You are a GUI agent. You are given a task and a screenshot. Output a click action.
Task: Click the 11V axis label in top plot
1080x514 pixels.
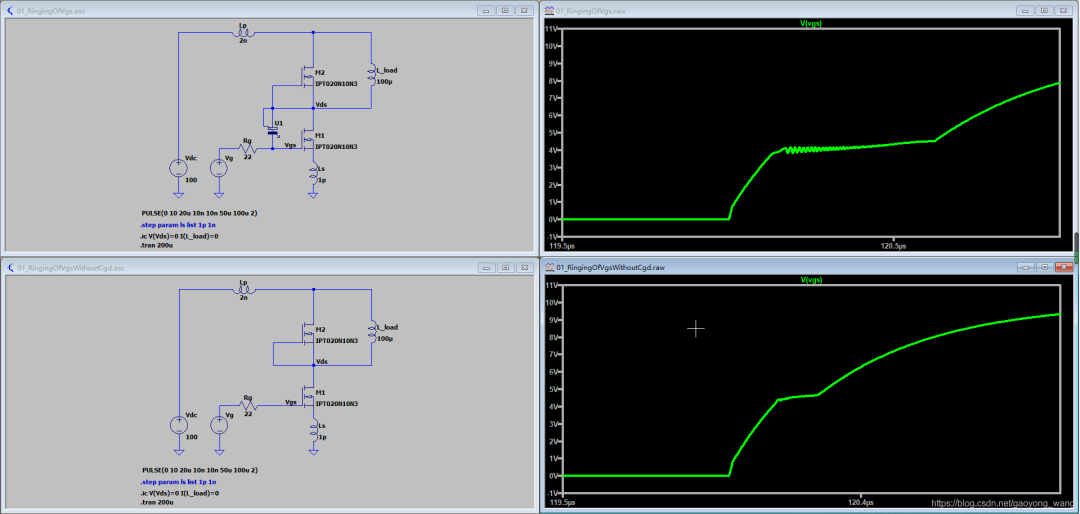(x=554, y=28)
